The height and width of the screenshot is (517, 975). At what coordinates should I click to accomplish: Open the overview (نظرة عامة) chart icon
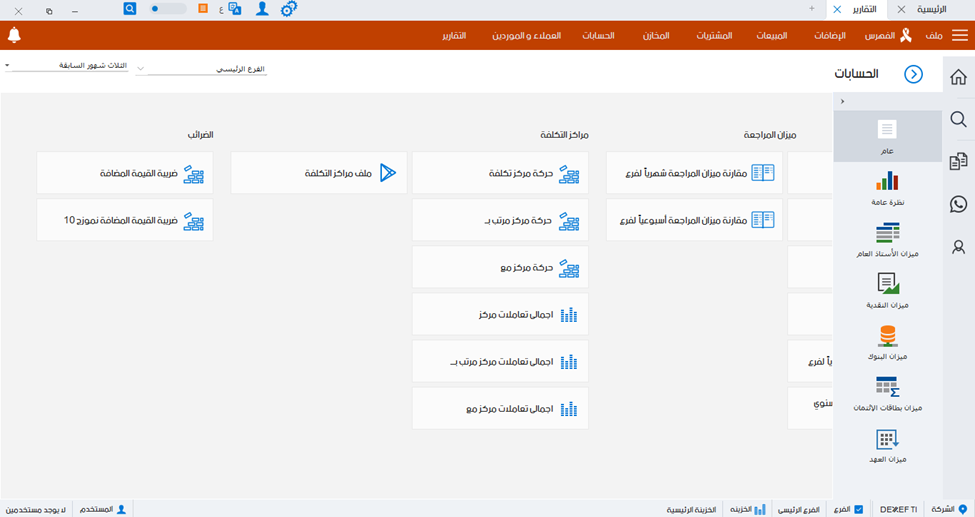[887, 182]
